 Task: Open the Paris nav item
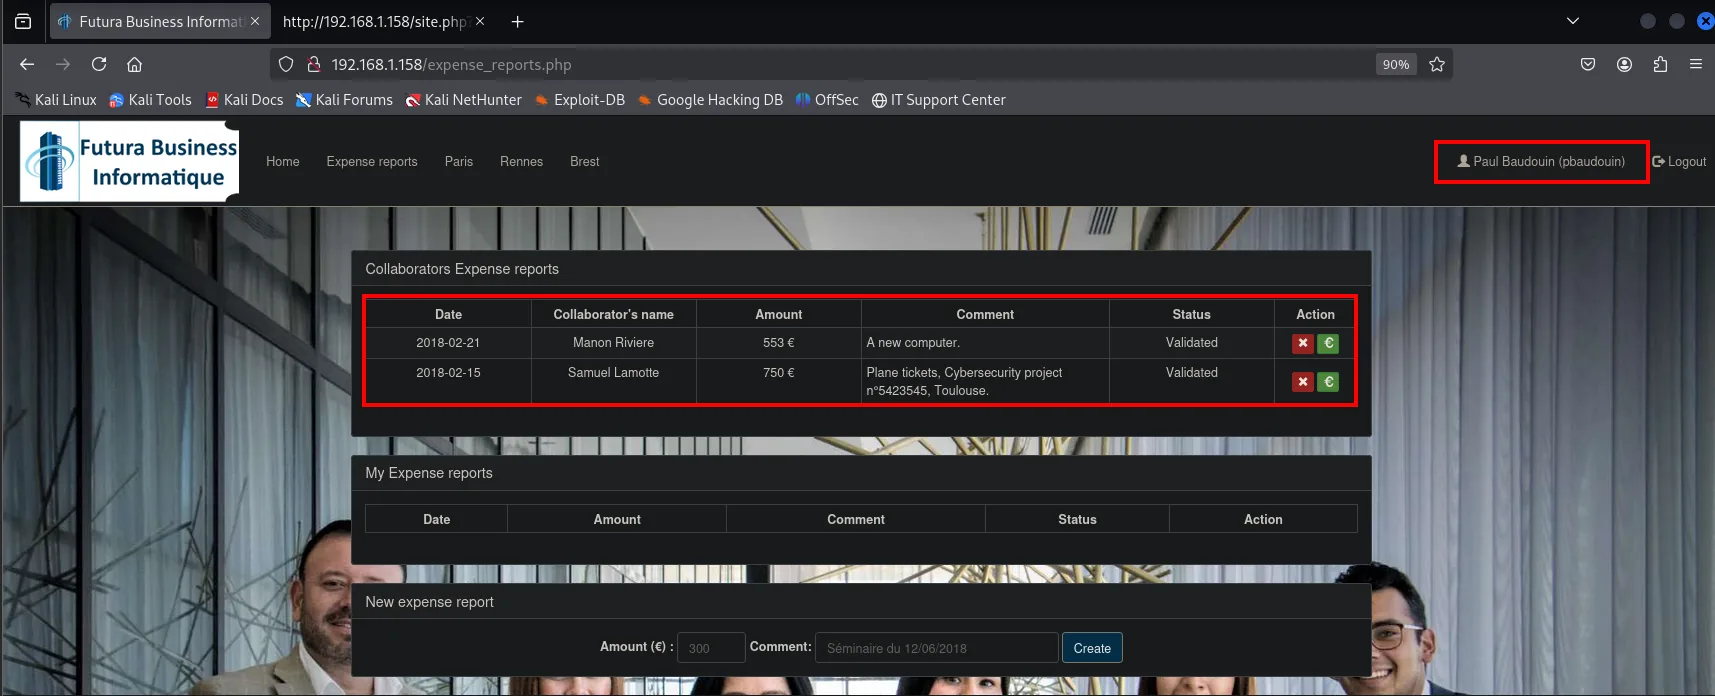coord(459,161)
